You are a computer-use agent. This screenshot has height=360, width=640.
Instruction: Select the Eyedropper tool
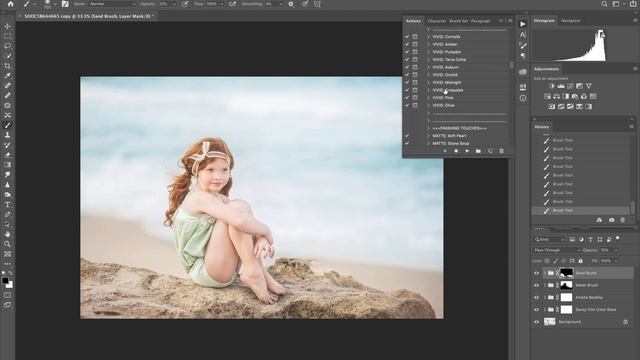(x=7, y=76)
